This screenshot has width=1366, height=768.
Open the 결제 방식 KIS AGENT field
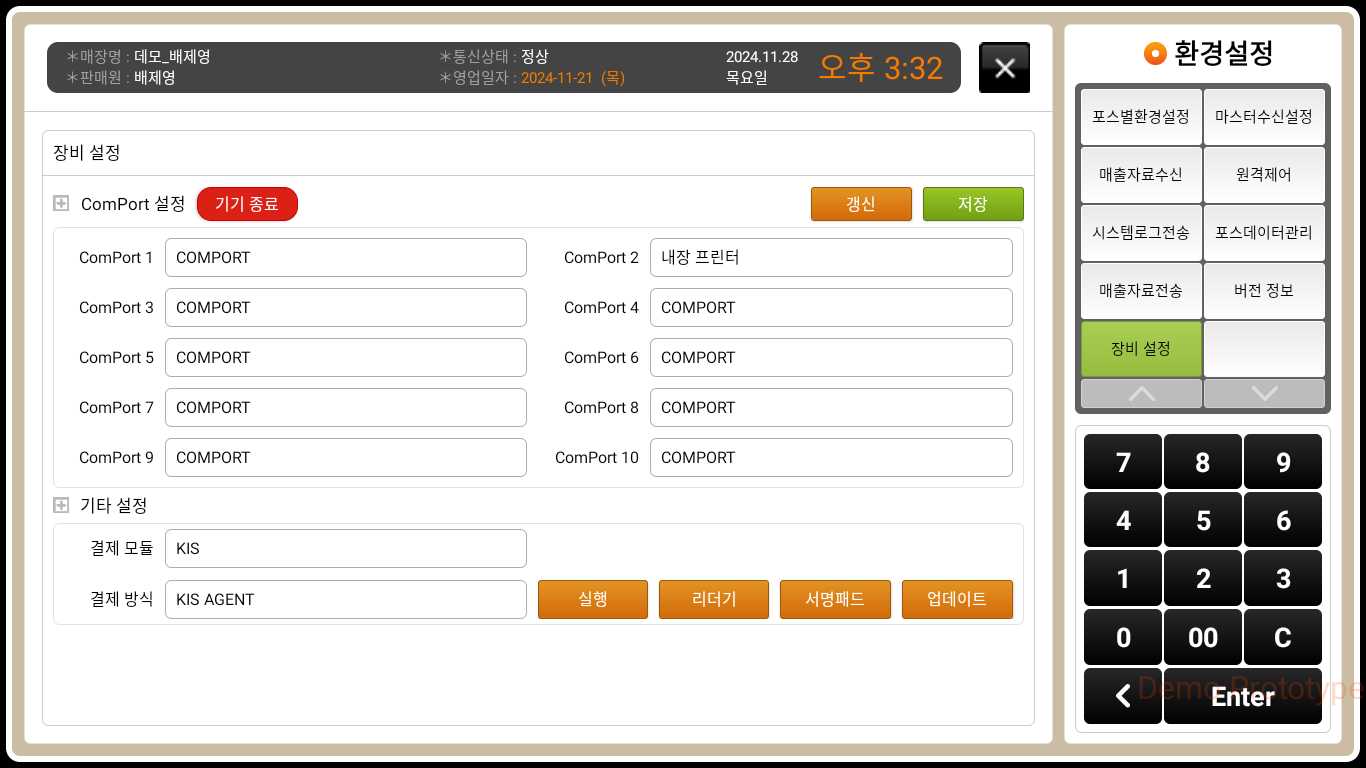[345, 599]
